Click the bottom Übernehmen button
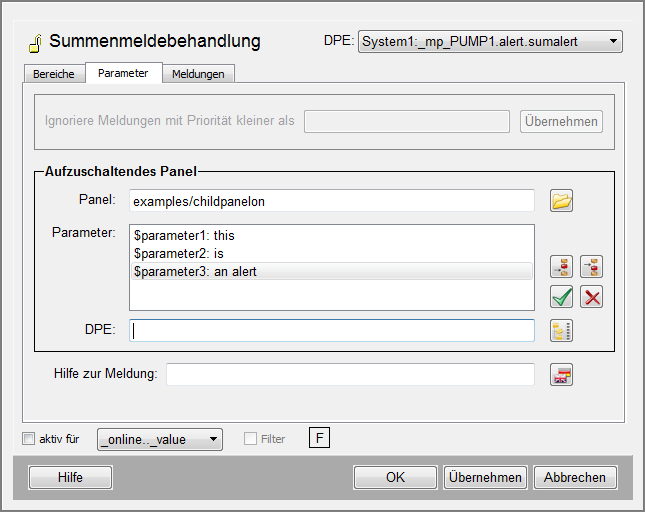The image size is (645, 512). click(485, 477)
